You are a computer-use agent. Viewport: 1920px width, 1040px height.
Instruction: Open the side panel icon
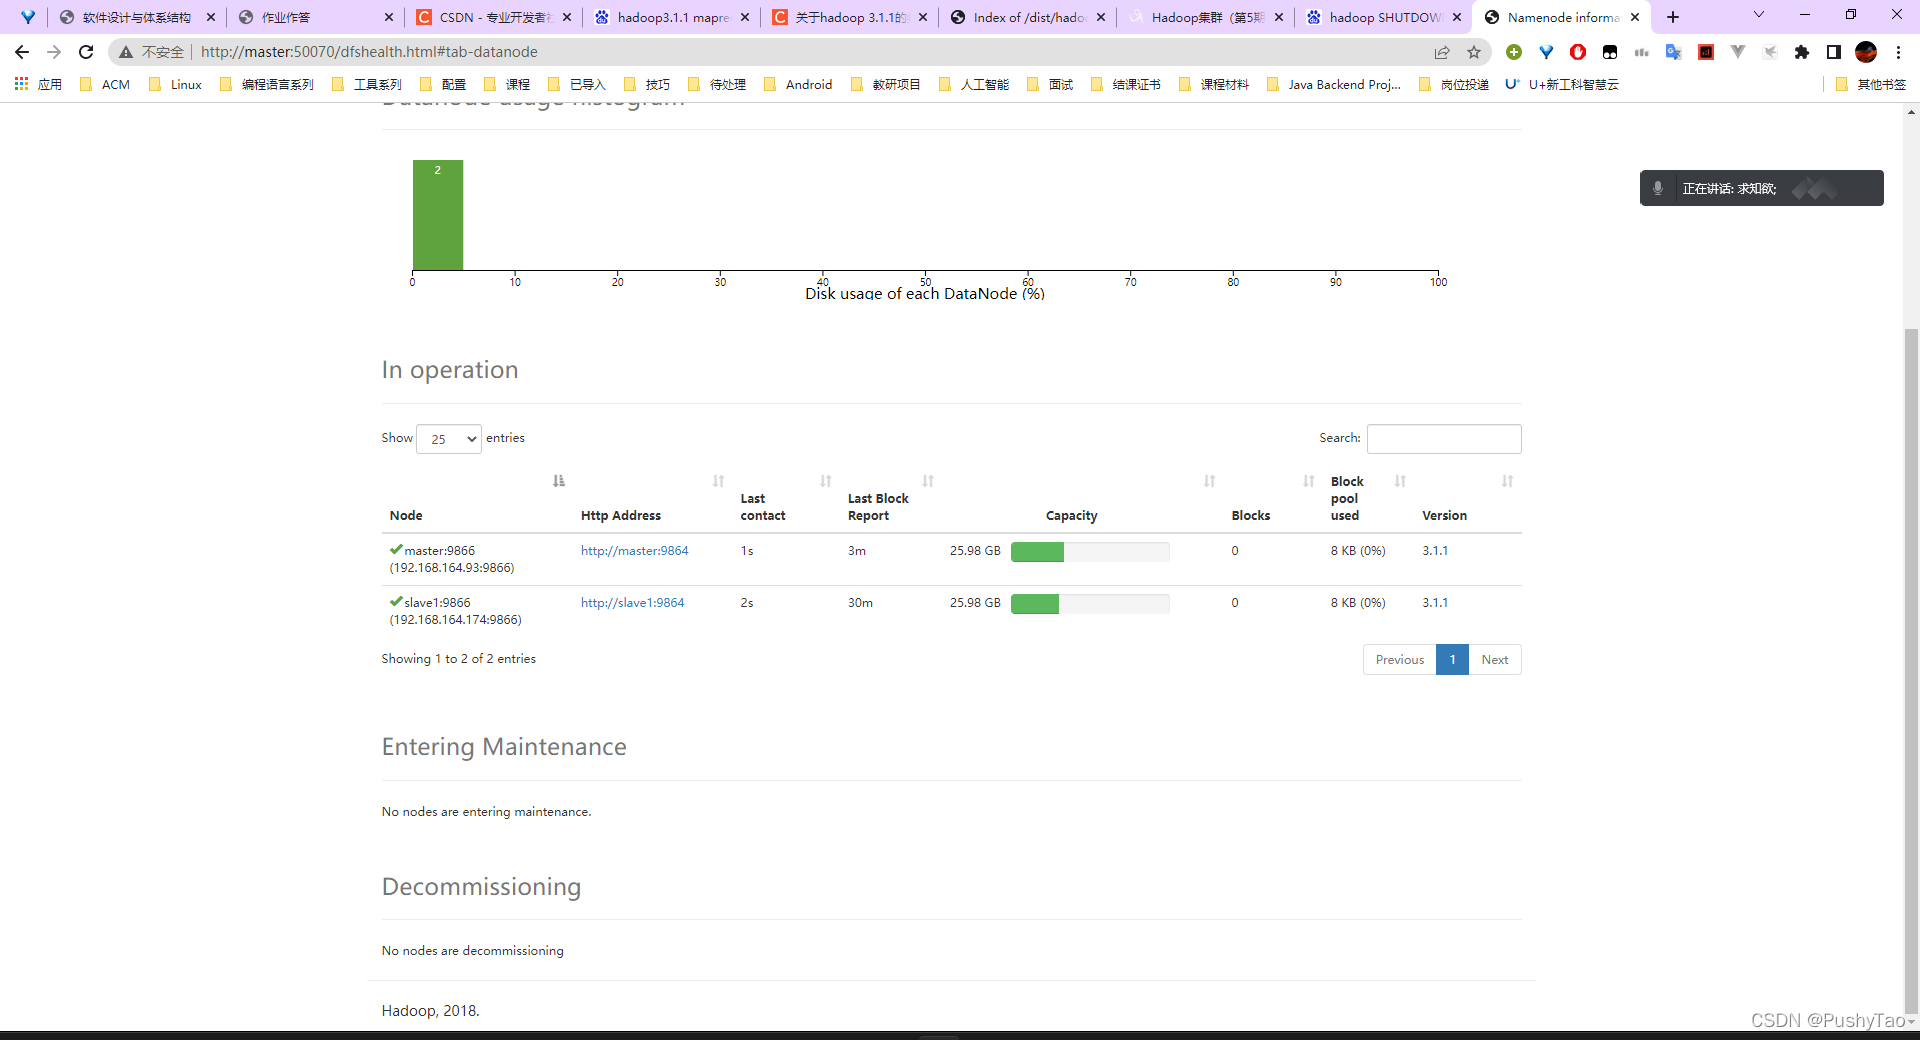(1834, 52)
